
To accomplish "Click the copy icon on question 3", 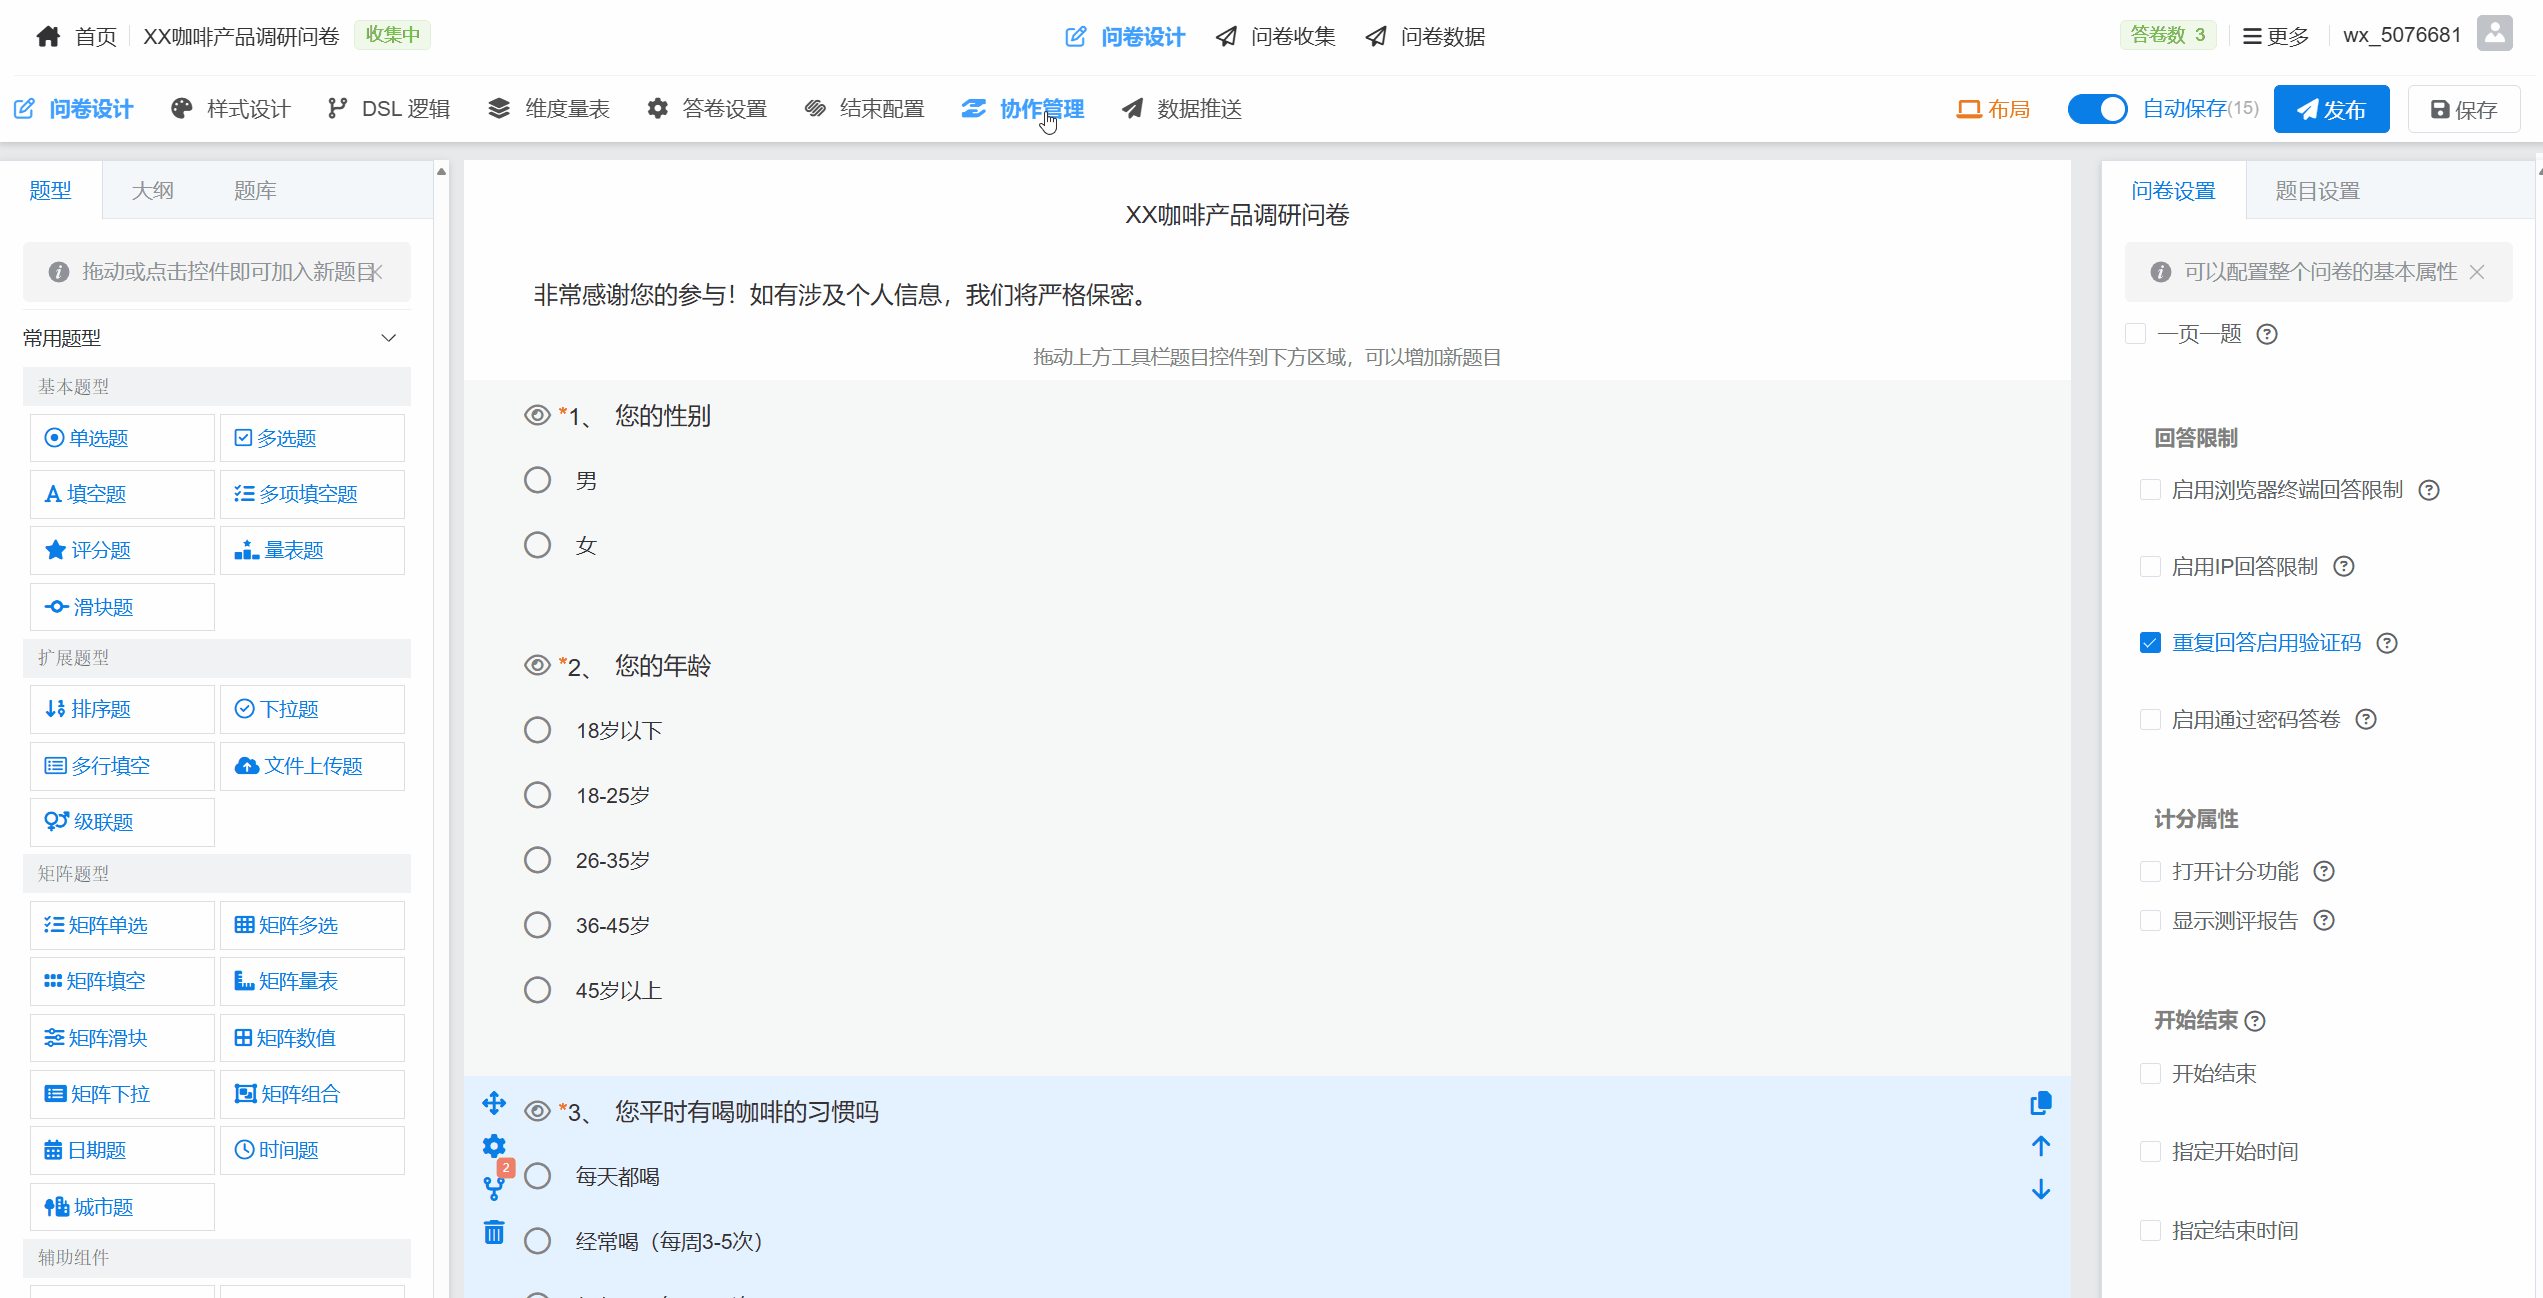I will [x=2040, y=1103].
